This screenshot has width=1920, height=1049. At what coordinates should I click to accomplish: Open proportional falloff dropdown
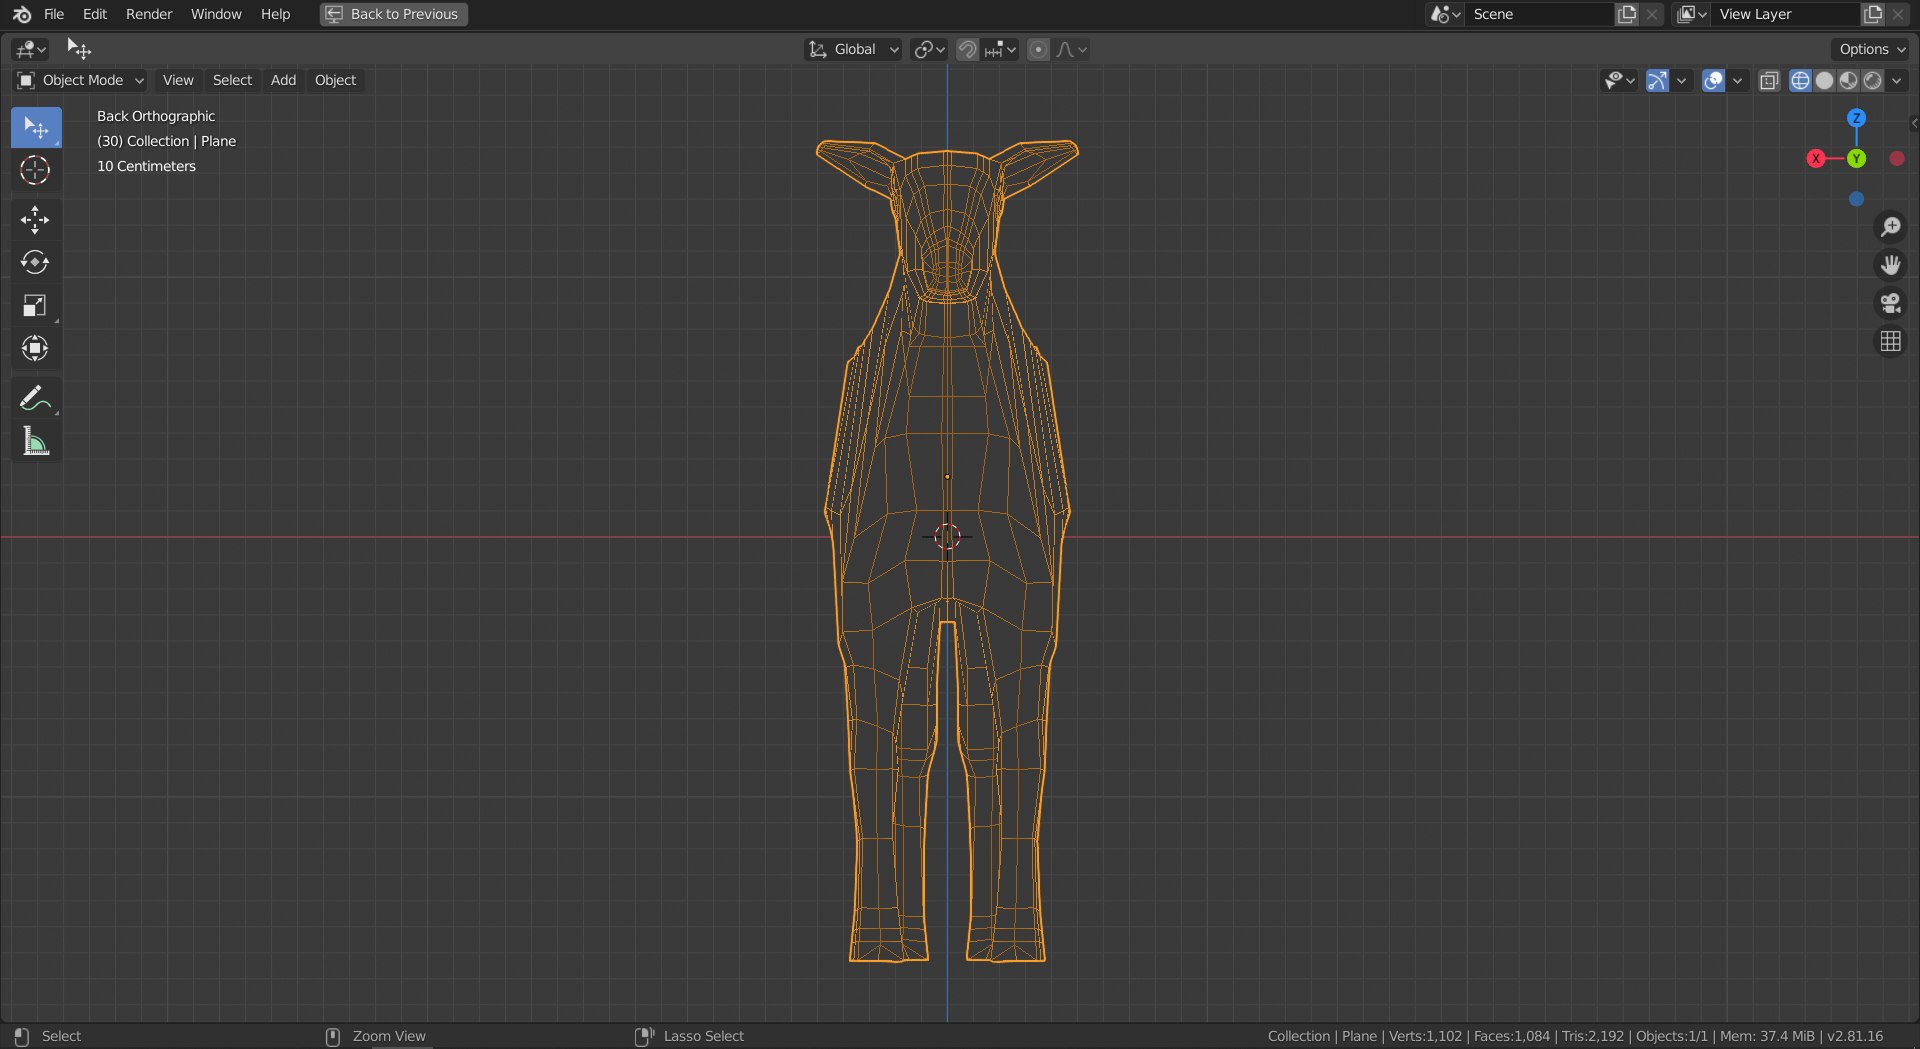(1071, 49)
